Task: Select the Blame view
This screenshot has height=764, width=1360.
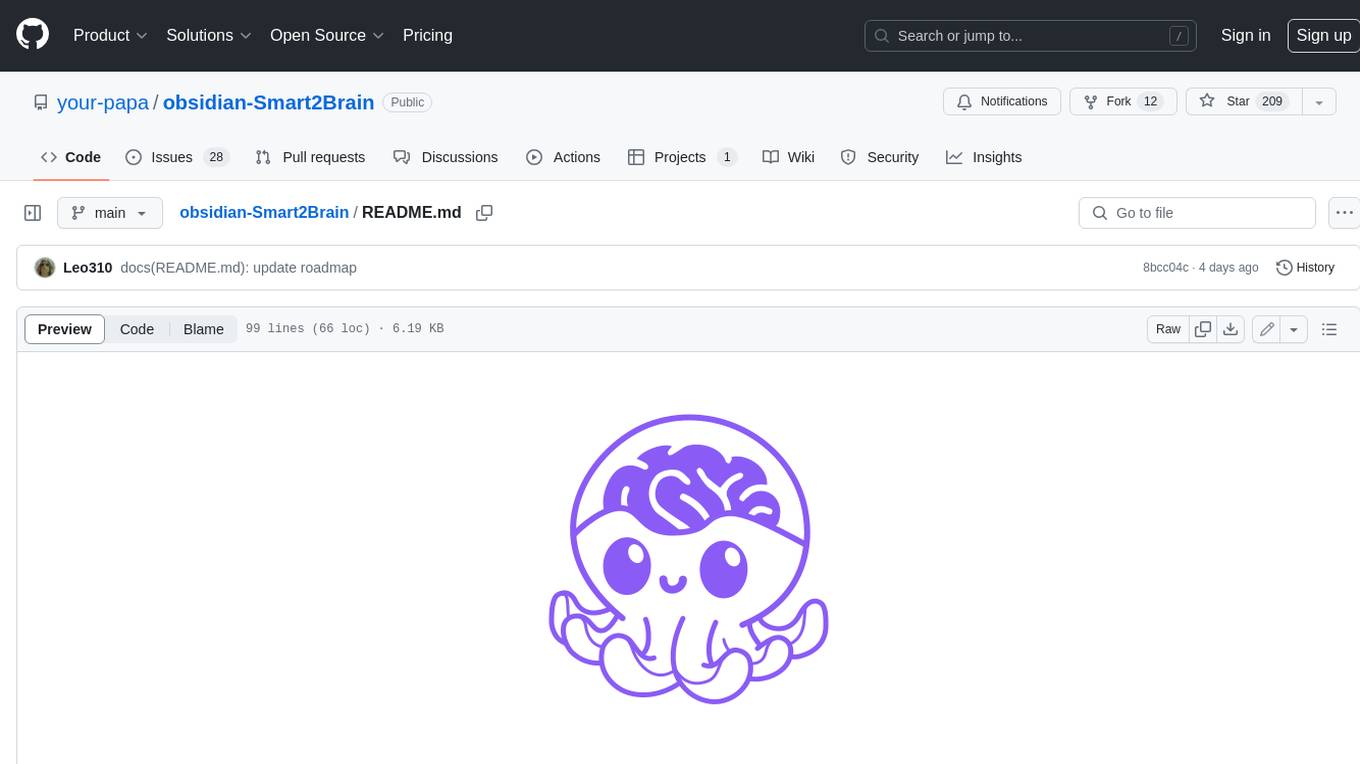Action: pyautogui.click(x=203, y=329)
